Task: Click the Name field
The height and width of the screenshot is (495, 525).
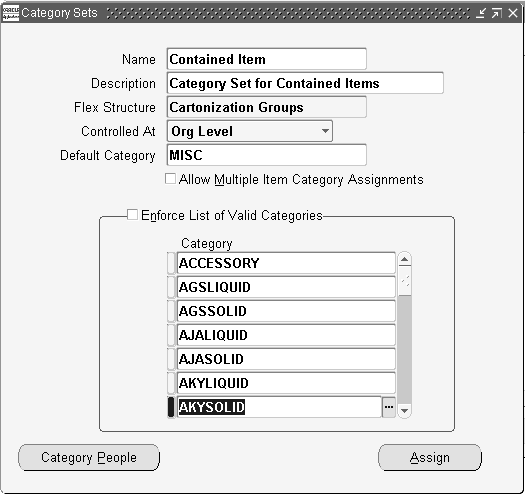Action: tap(267, 59)
